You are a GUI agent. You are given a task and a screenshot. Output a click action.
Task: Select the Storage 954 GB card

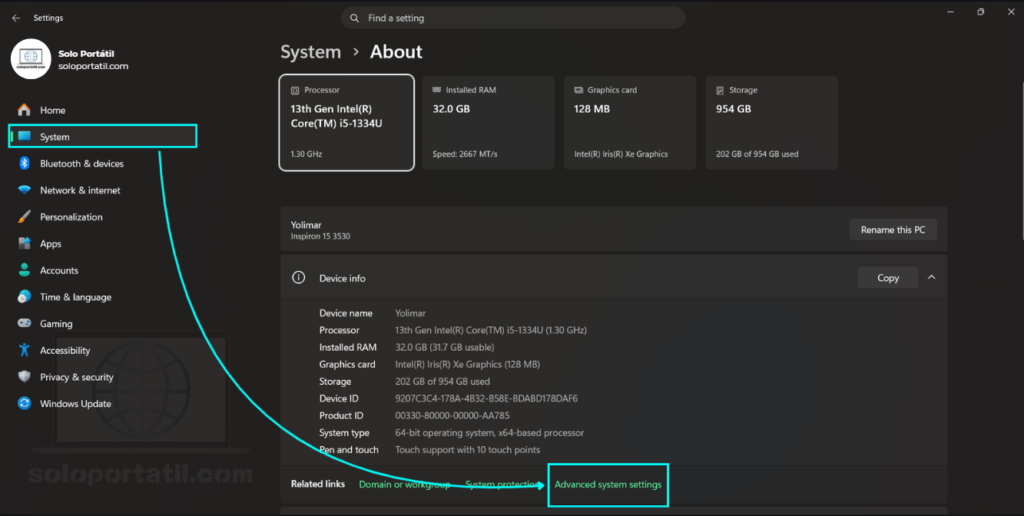[771, 123]
